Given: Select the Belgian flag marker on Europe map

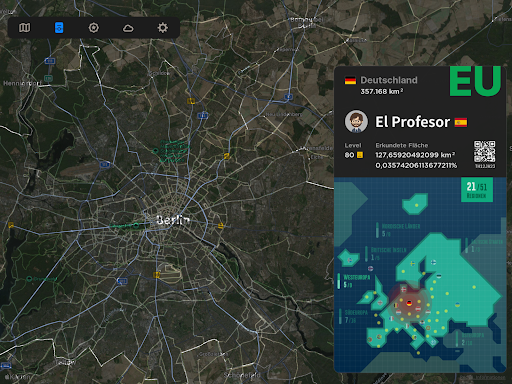Looking at the screenshot, I should point(396,305).
